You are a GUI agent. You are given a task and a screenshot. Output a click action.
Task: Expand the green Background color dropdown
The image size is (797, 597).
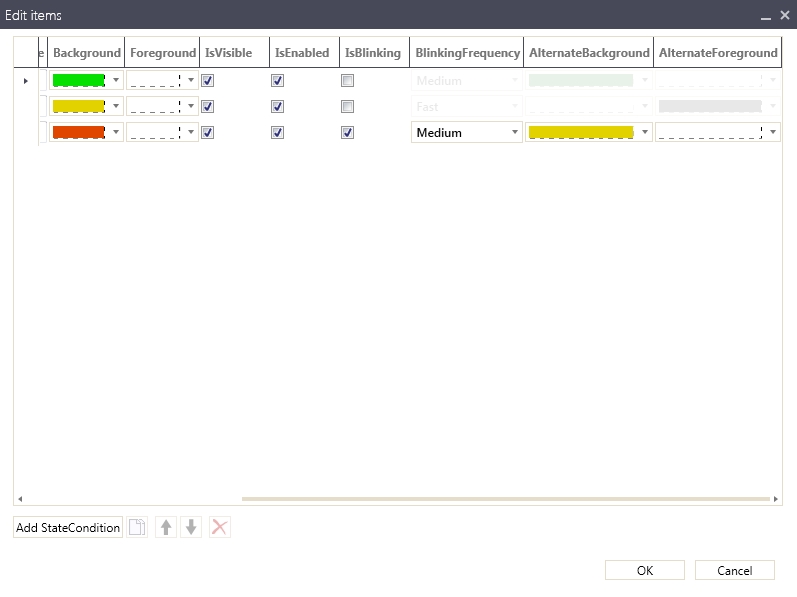point(116,81)
